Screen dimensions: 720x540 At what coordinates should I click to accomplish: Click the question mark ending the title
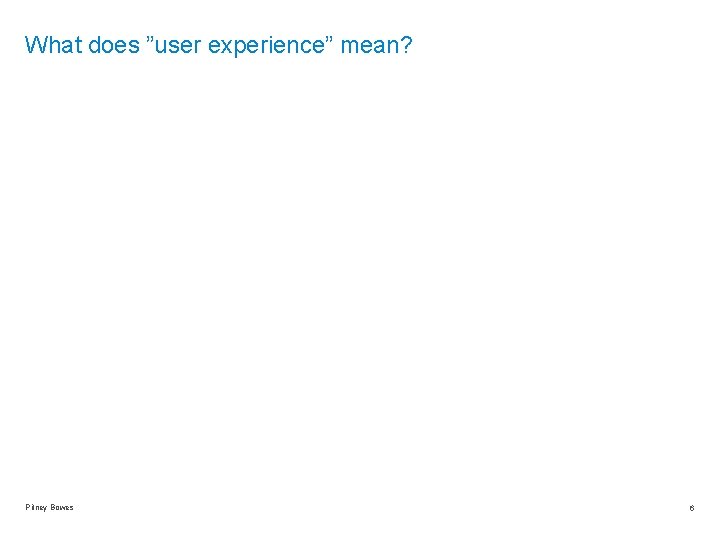(x=406, y=45)
